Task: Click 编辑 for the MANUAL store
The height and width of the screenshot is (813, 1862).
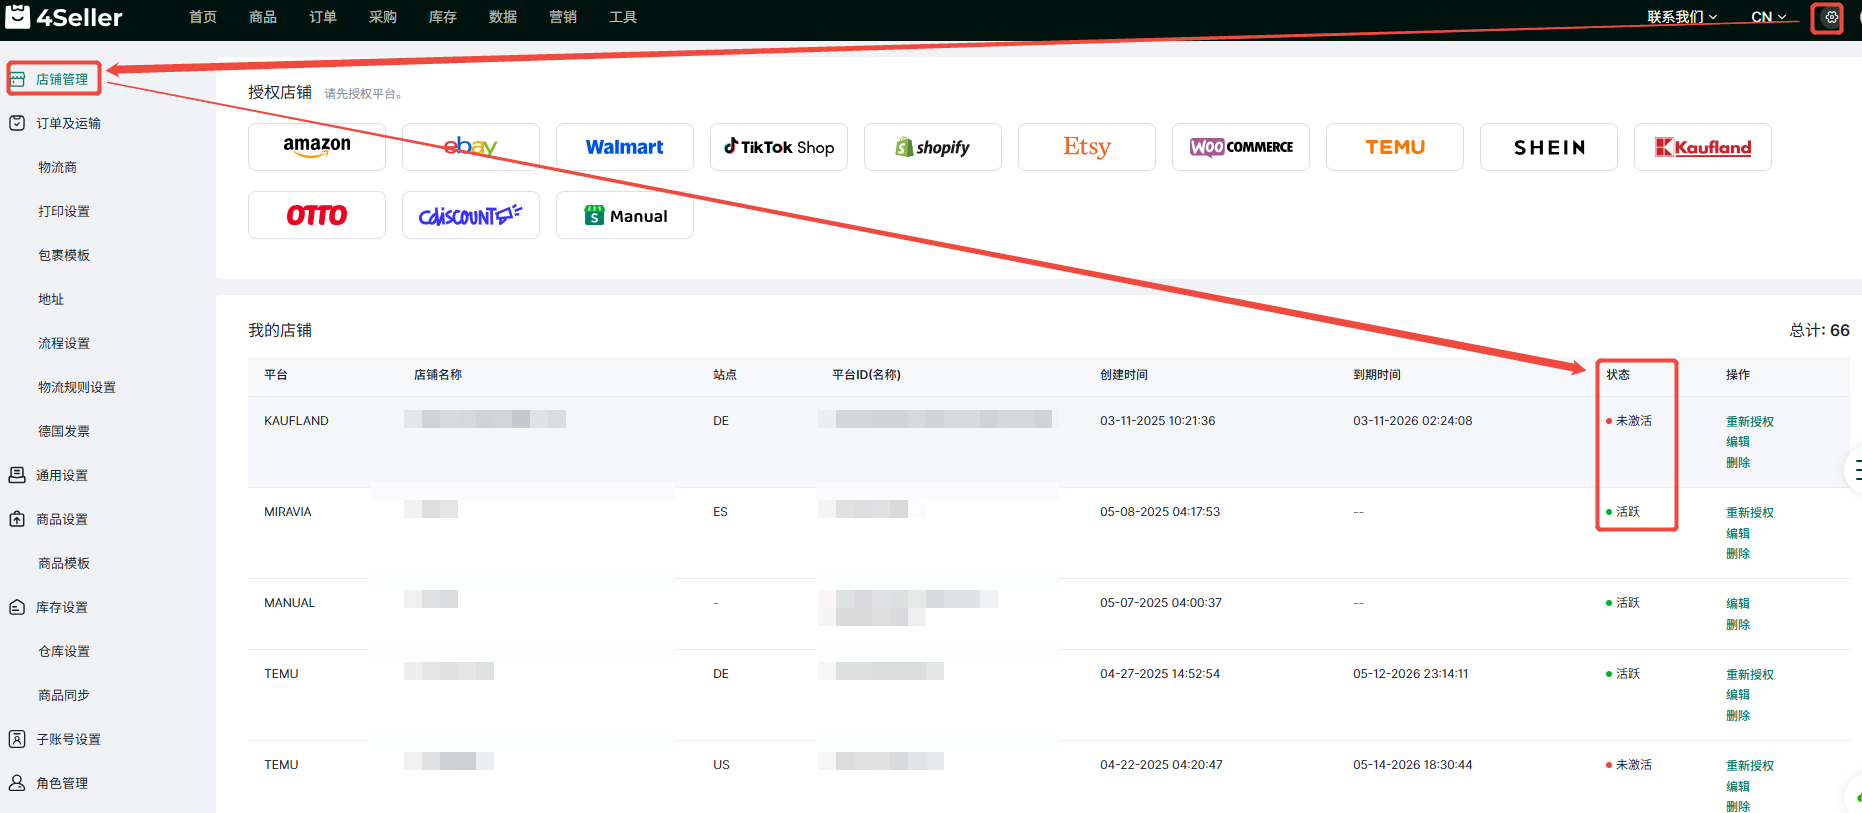Action: 1738,604
